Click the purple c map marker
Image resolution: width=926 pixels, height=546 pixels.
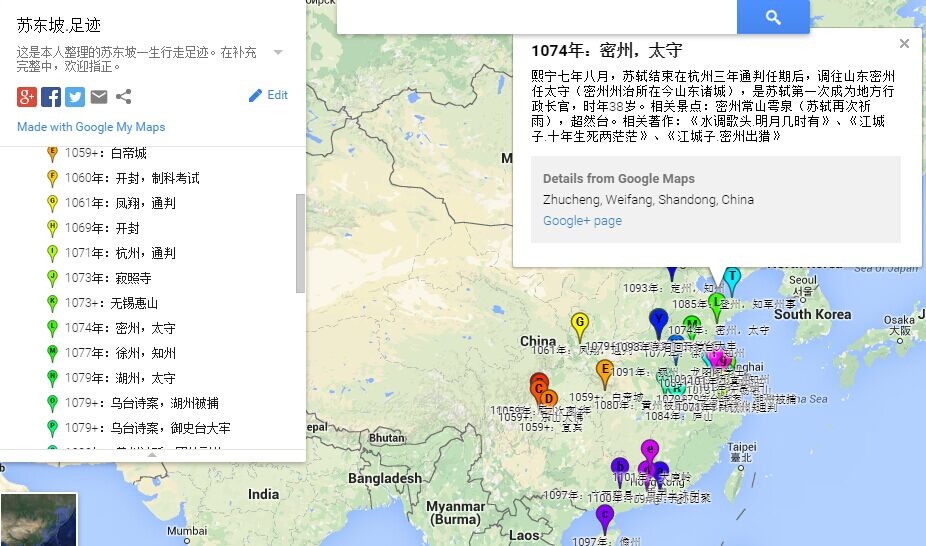click(604, 517)
